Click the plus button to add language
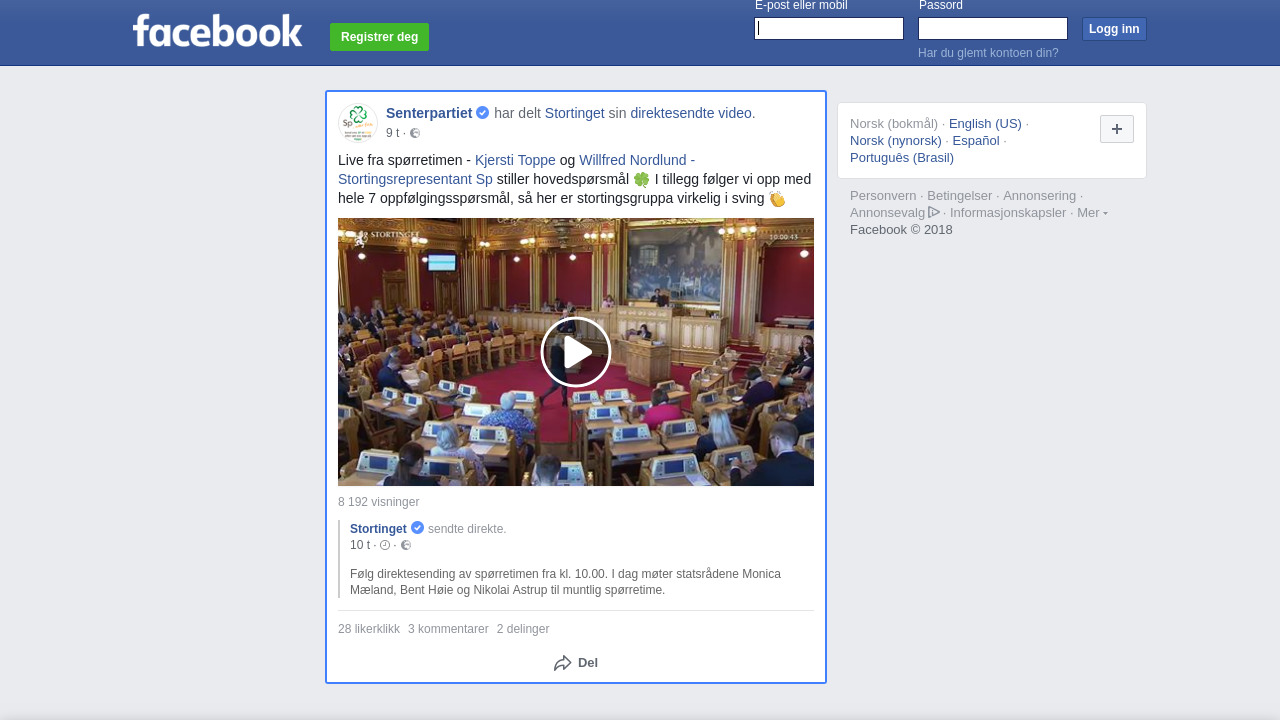The width and height of the screenshot is (1280, 720). pos(1117,129)
